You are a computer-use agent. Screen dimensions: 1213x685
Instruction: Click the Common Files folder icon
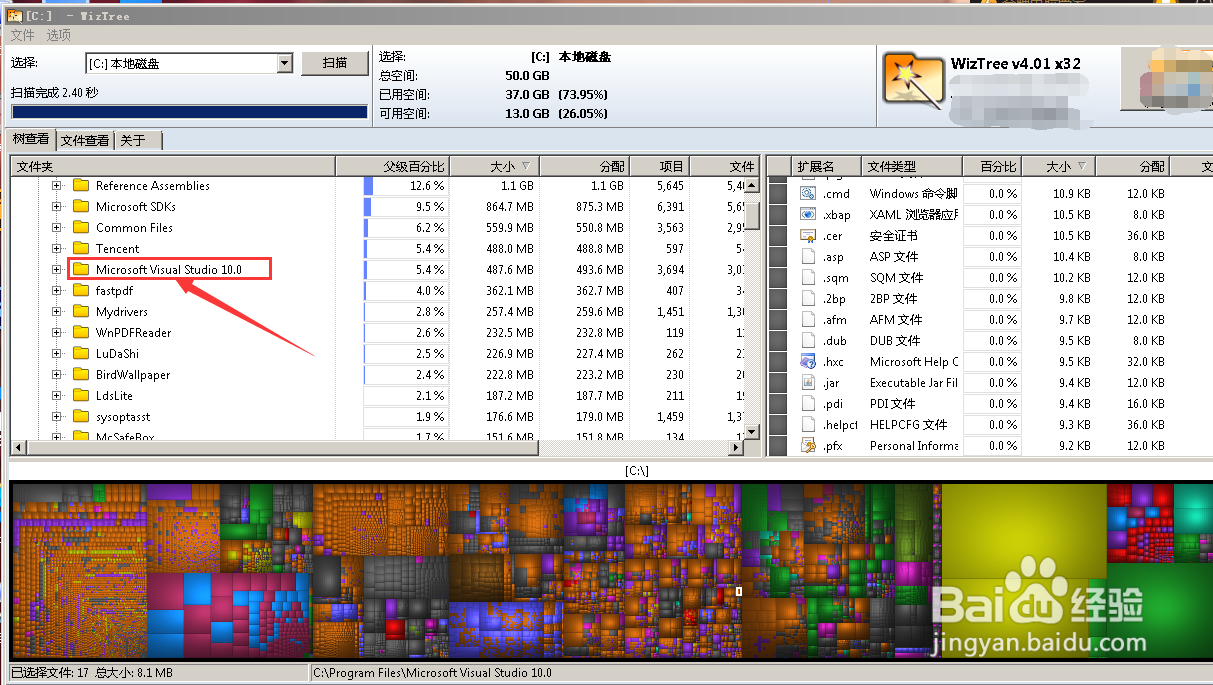pyautogui.click(x=81, y=227)
